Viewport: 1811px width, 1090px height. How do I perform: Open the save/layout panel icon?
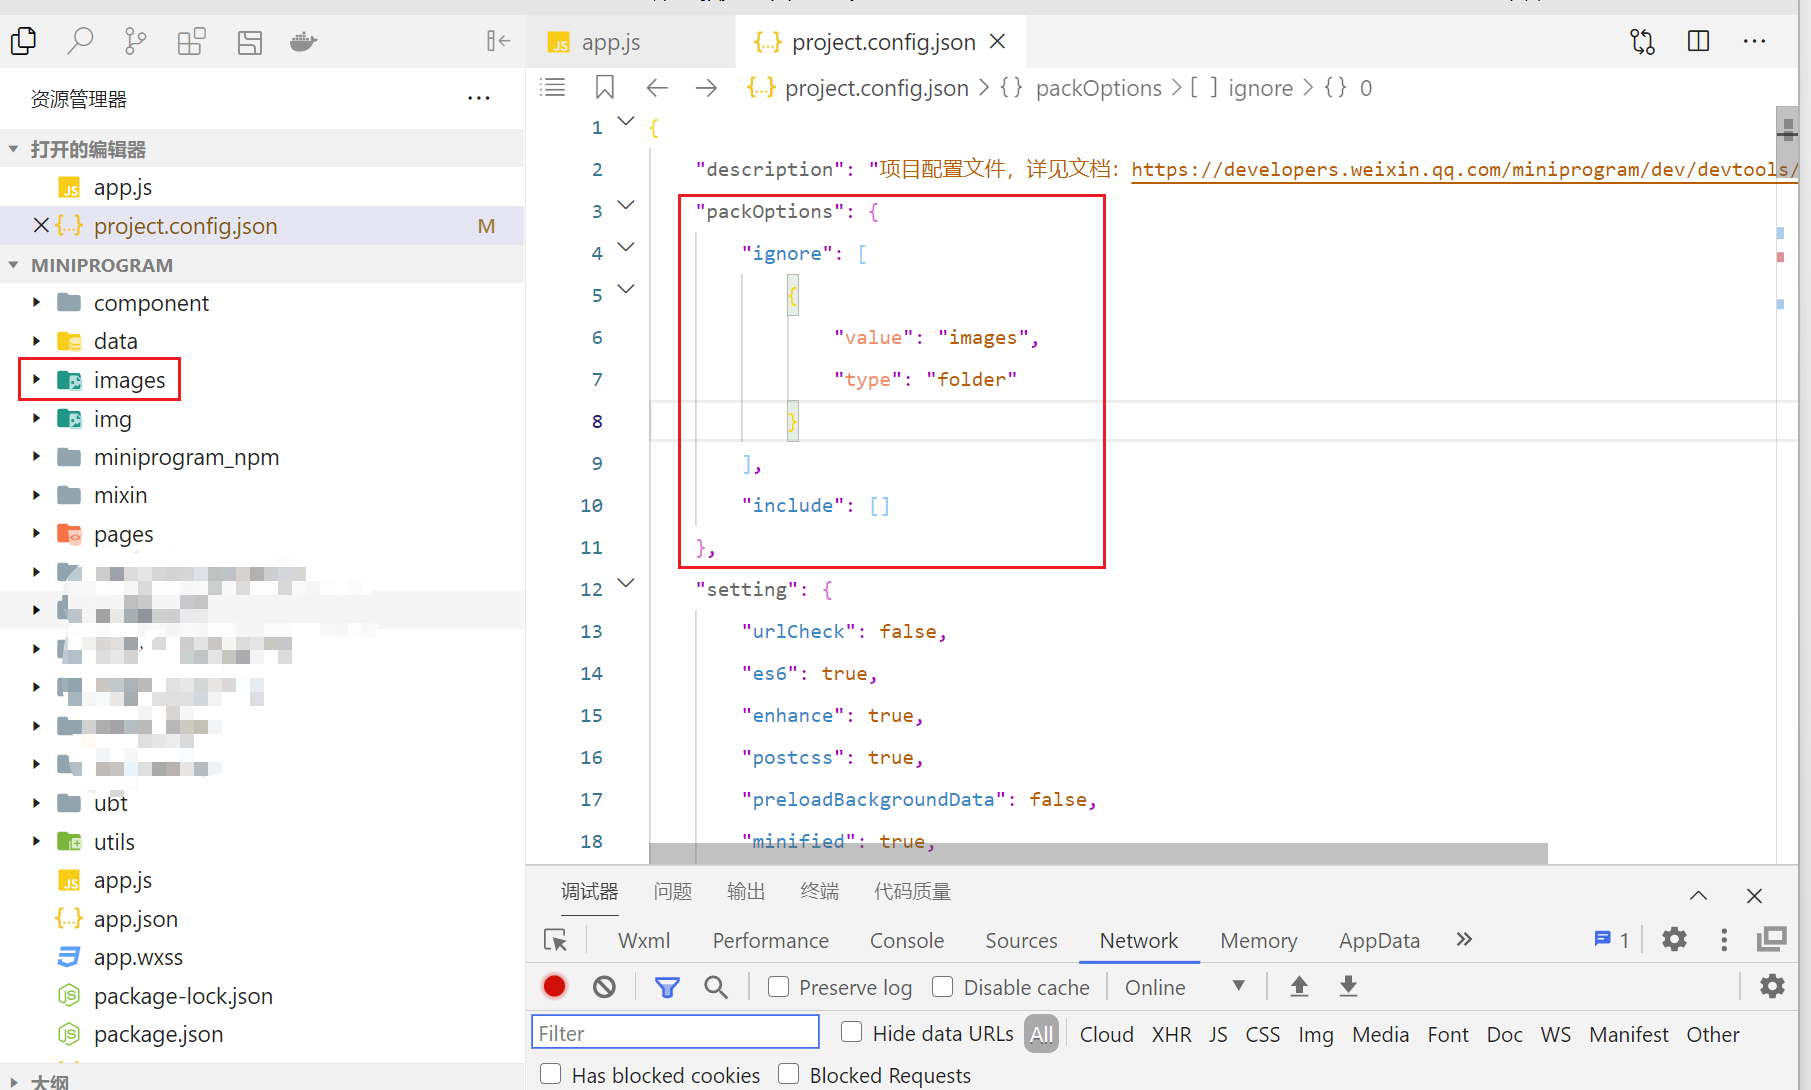[249, 41]
